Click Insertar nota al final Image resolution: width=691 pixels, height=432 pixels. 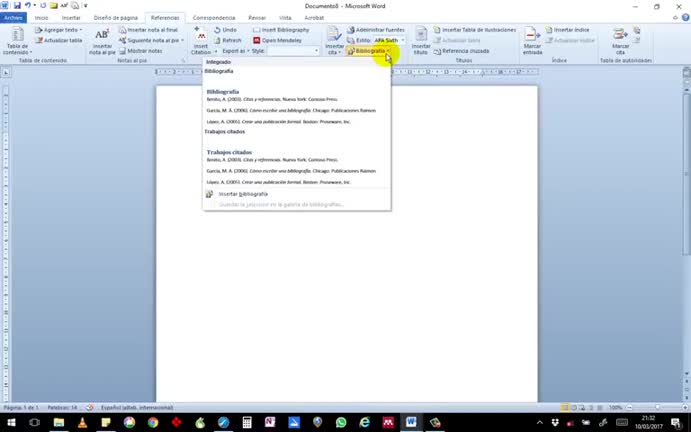149,30
